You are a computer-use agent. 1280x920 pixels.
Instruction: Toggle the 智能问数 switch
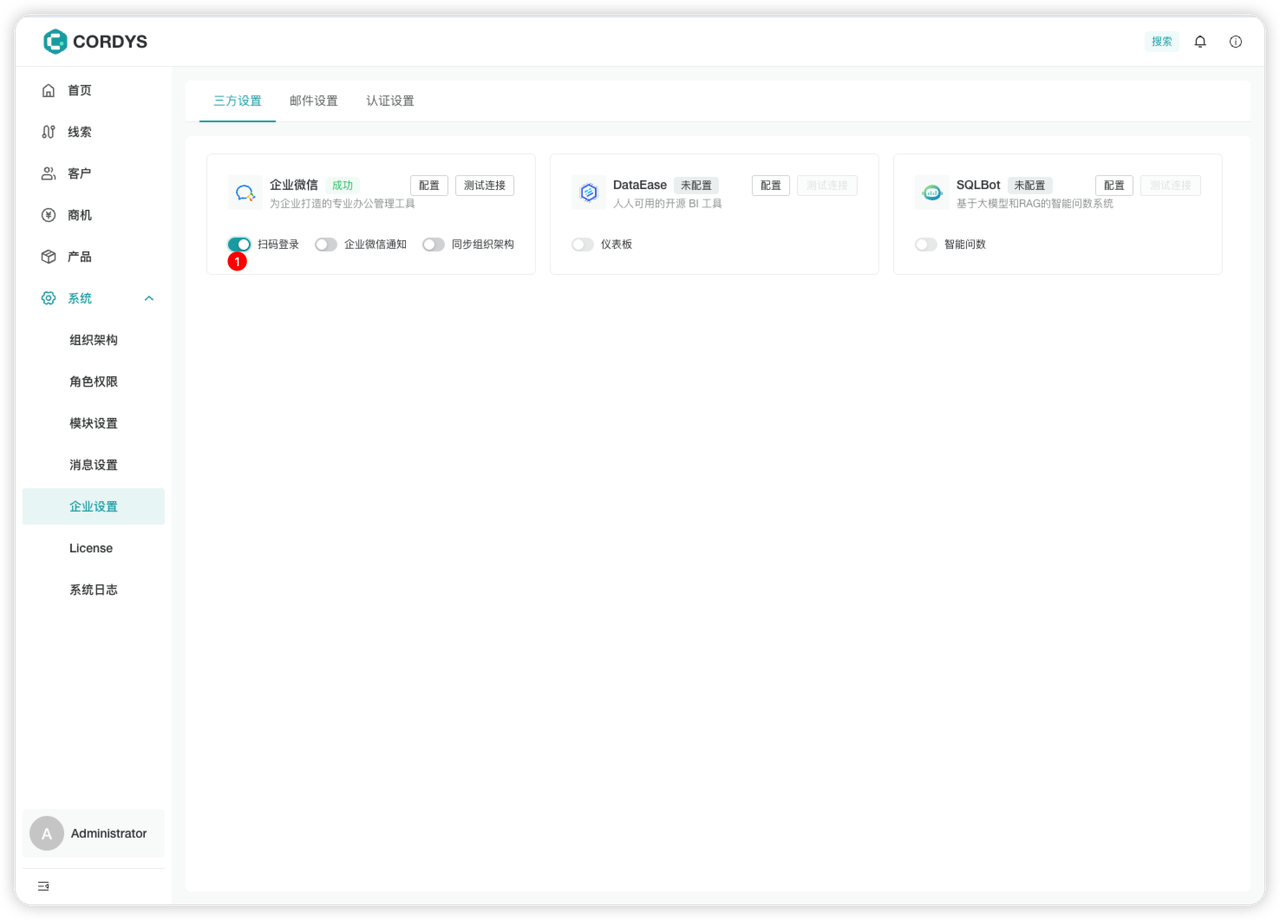(926, 244)
